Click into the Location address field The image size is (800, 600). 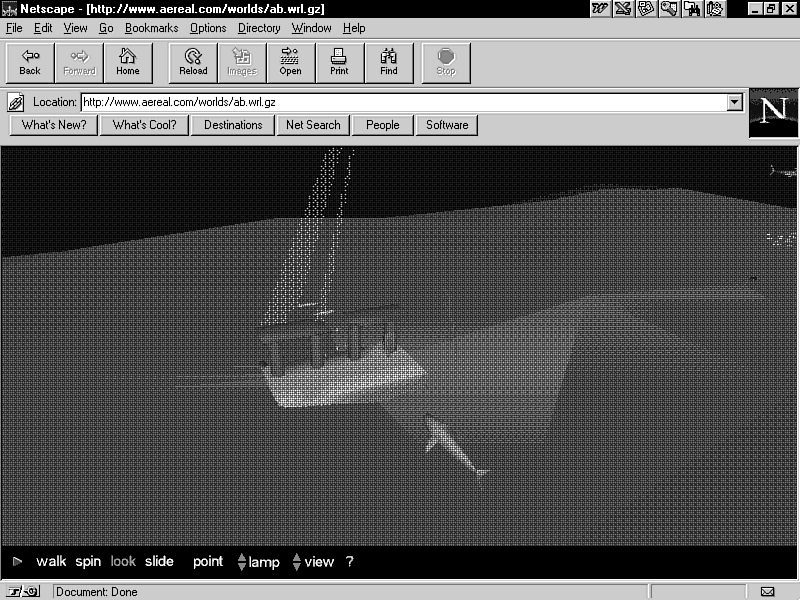point(400,102)
